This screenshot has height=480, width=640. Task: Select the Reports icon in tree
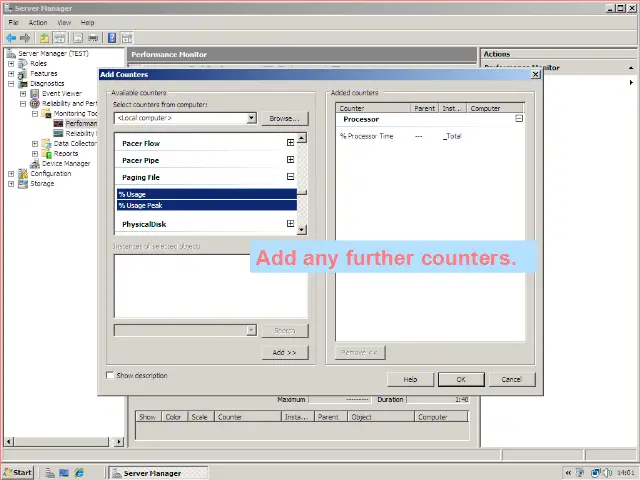[x=47, y=154]
